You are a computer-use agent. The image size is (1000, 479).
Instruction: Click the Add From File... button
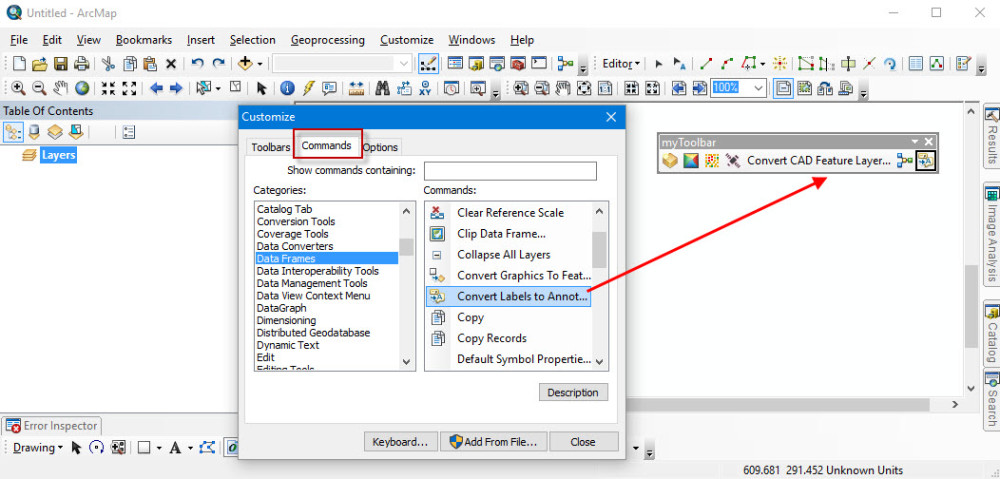click(x=494, y=441)
